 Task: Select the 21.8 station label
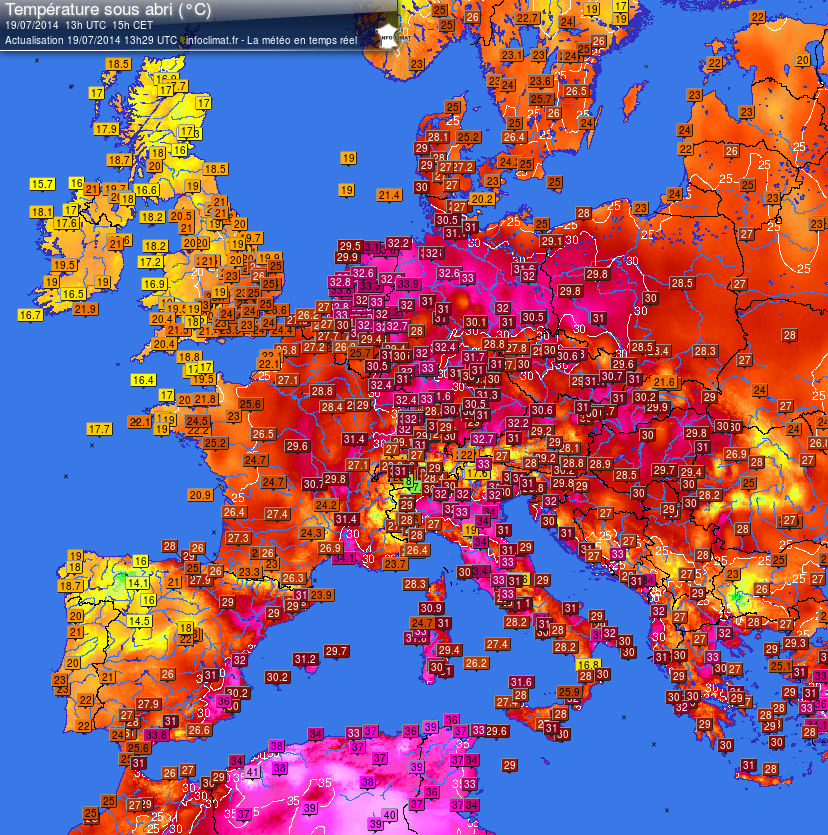click(x=205, y=399)
